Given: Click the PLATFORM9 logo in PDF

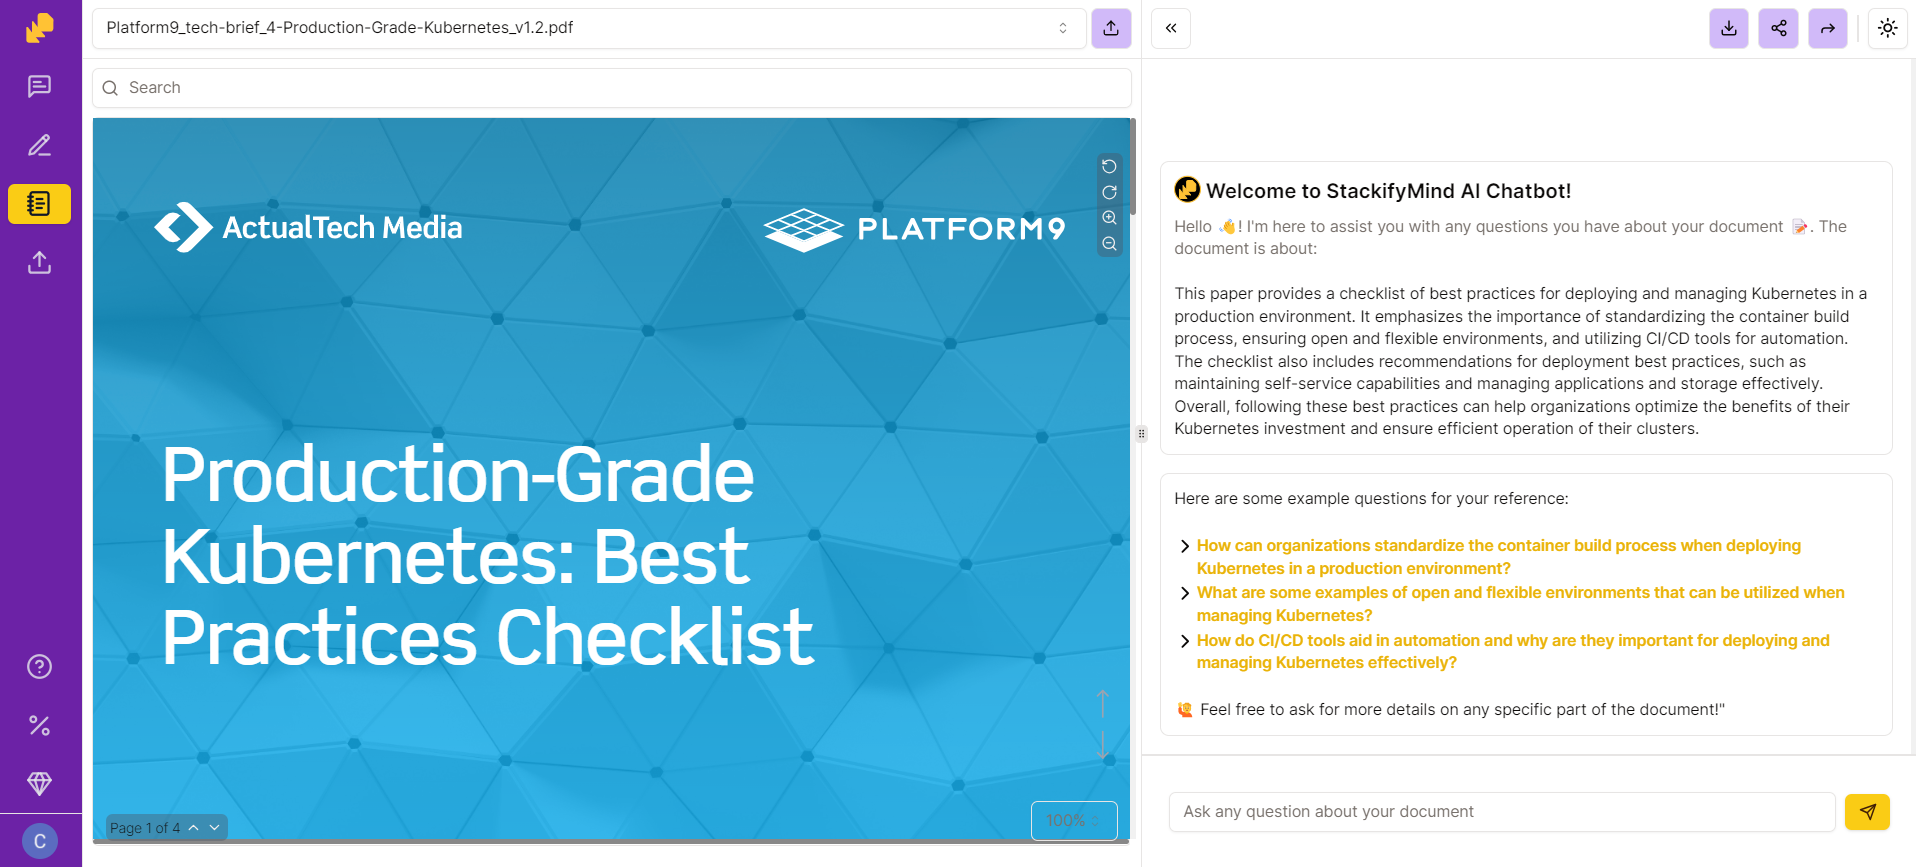Looking at the screenshot, I should point(915,229).
